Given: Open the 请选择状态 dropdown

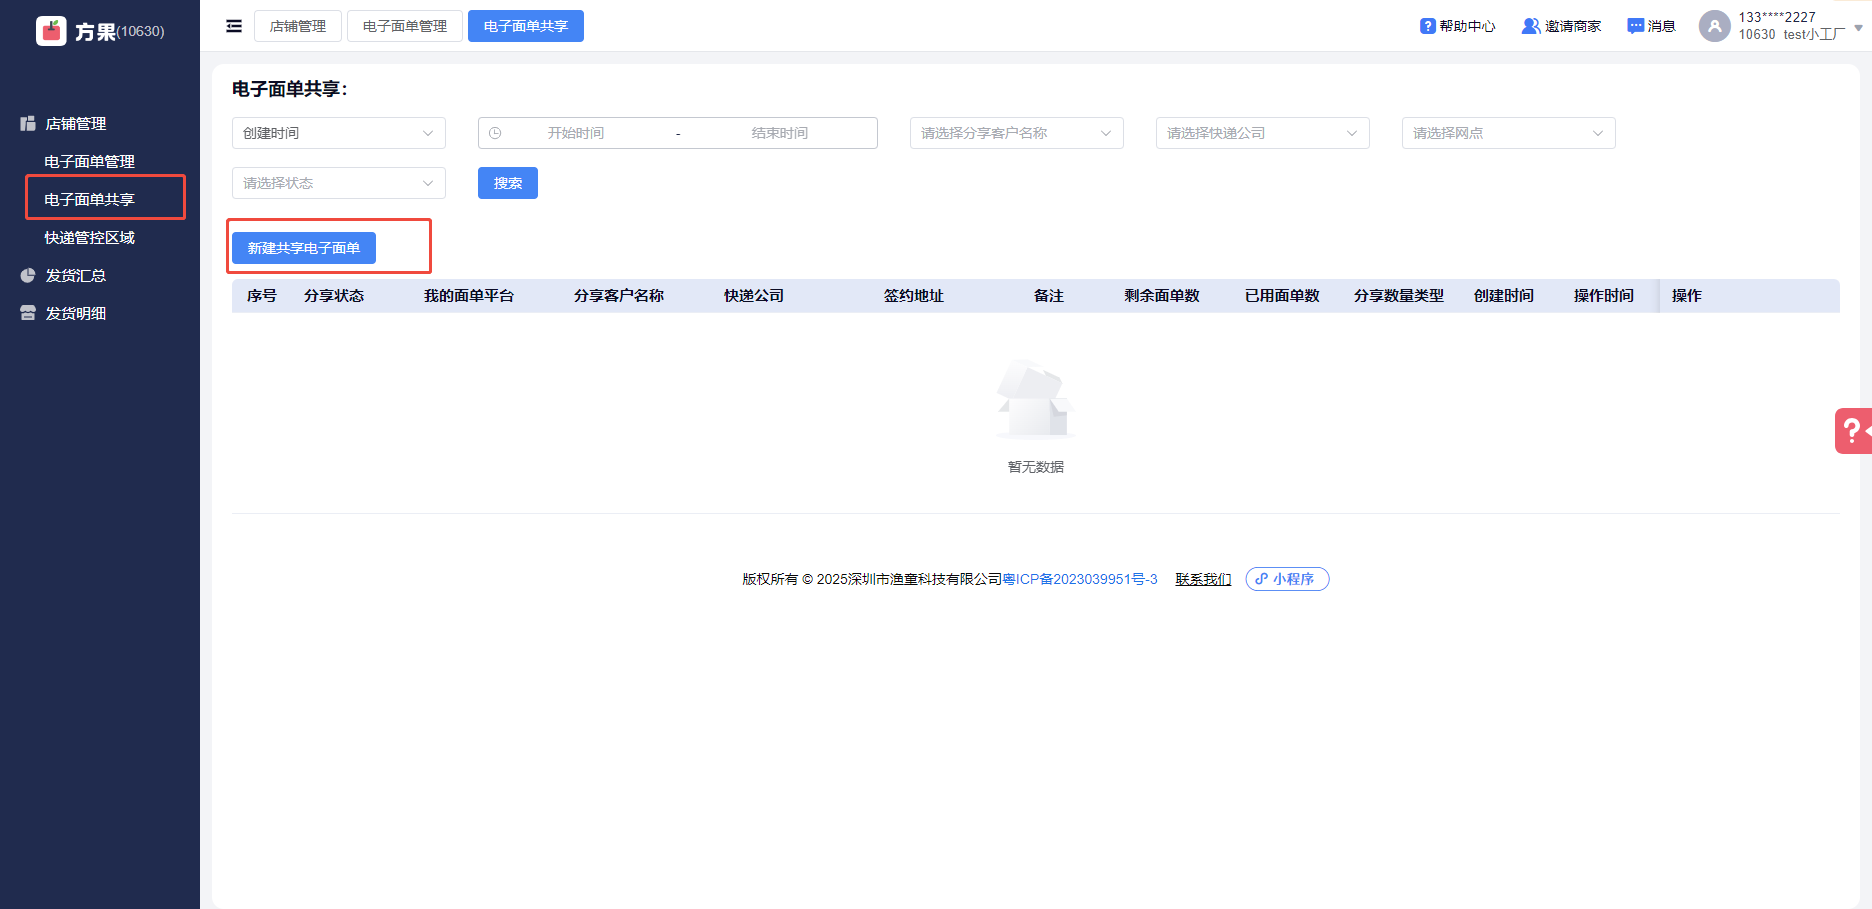Looking at the screenshot, I should point(338,183).
